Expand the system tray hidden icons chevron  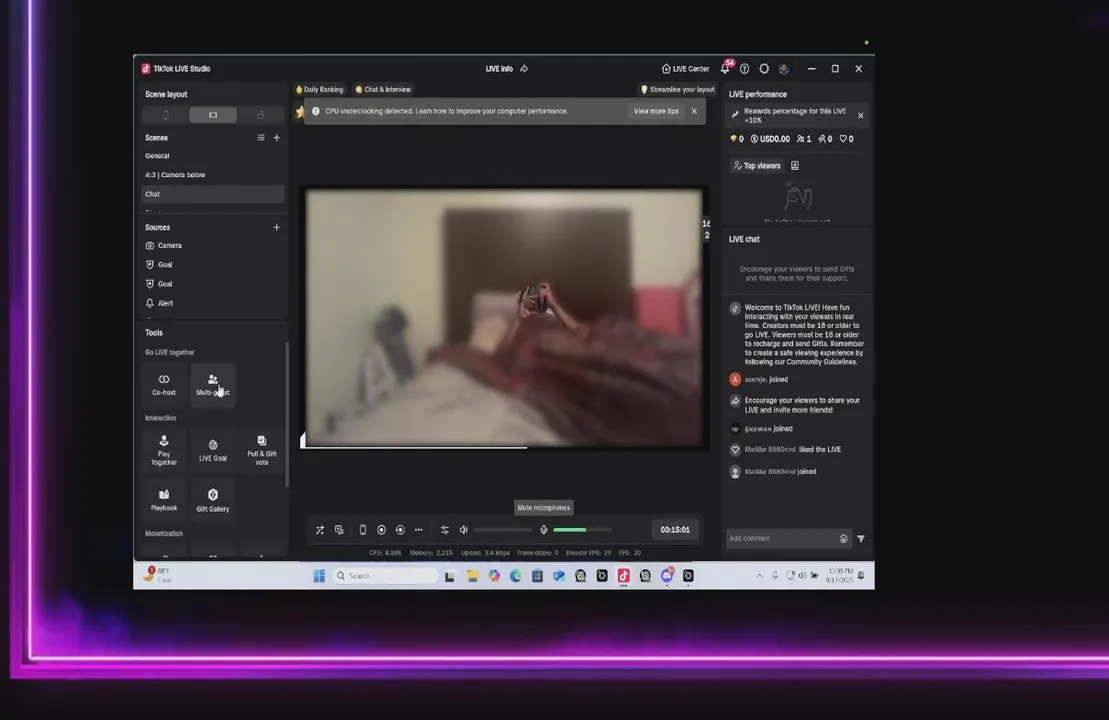tap(760, 576)
